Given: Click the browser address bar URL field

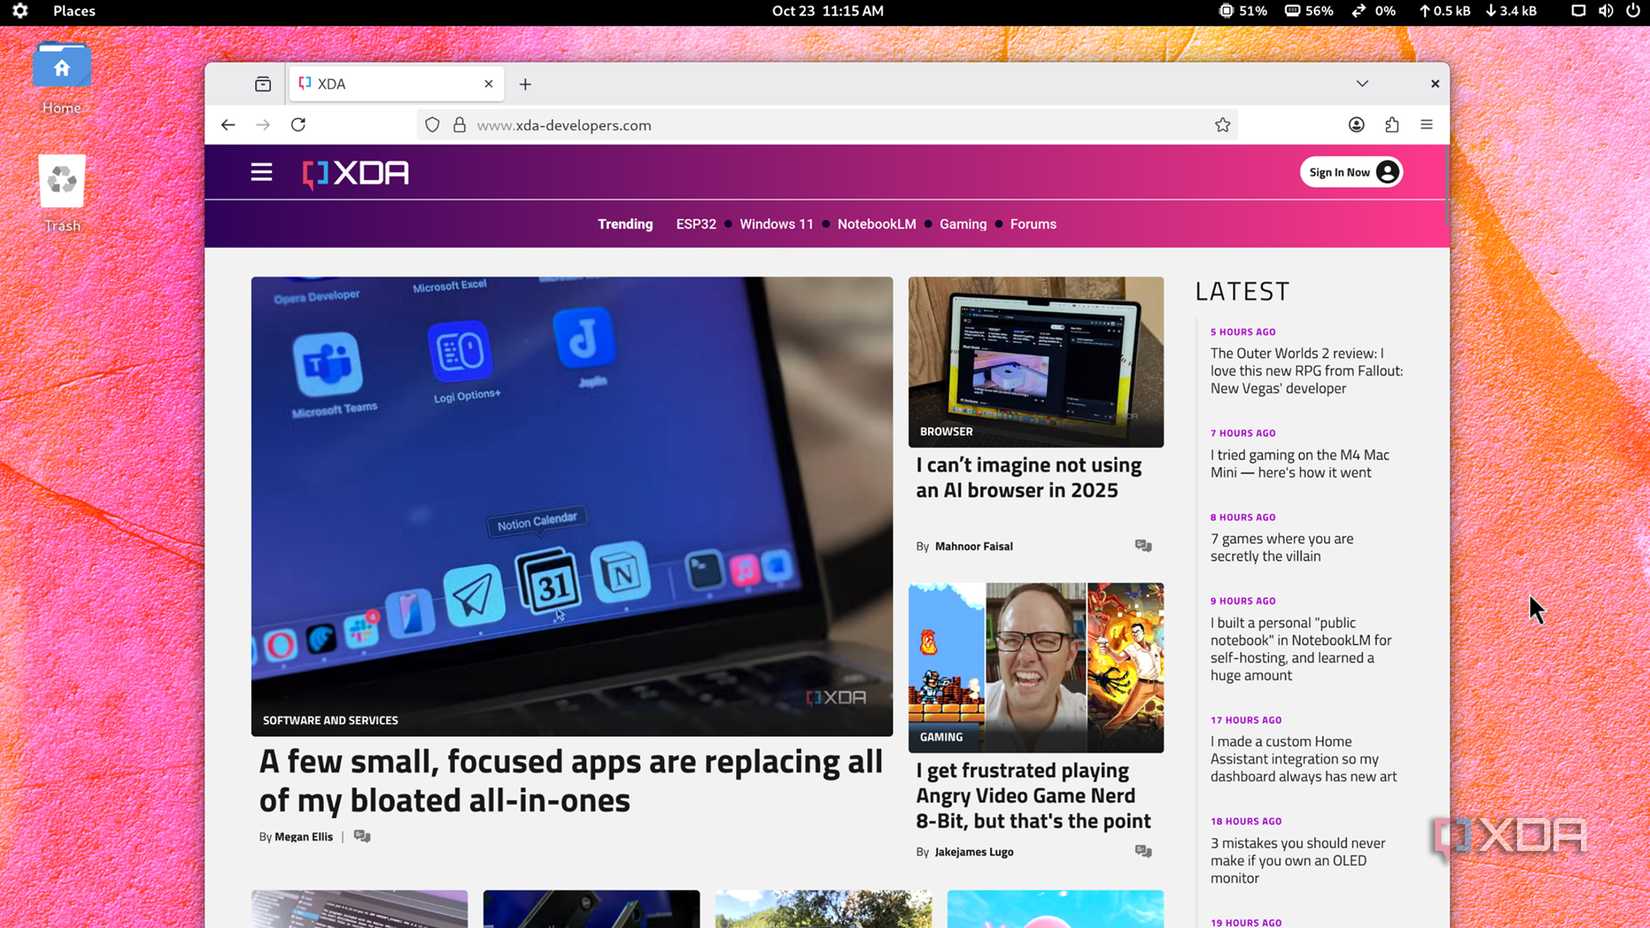Looking at the screenshot, I should click(827, 125).
